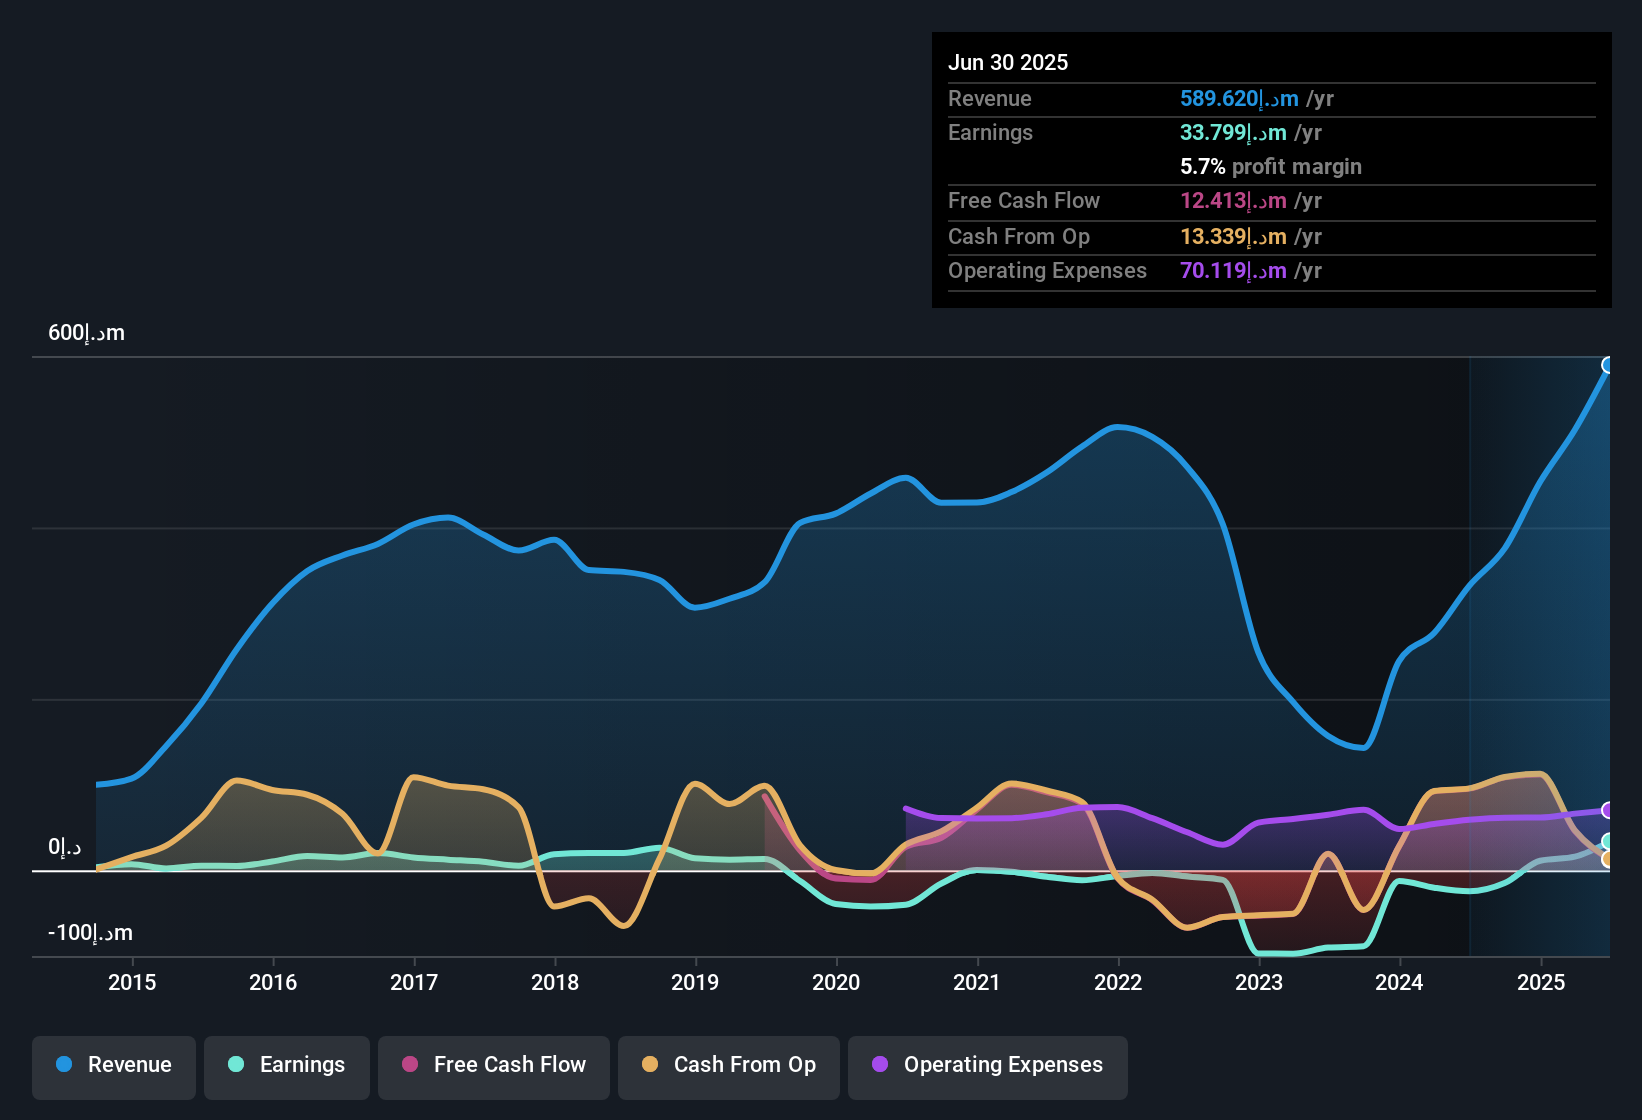Viewport: 1642px width, 1120px height.
Task: Click the Operating Expenses endpoint marker
Action: coord(1608,812)
